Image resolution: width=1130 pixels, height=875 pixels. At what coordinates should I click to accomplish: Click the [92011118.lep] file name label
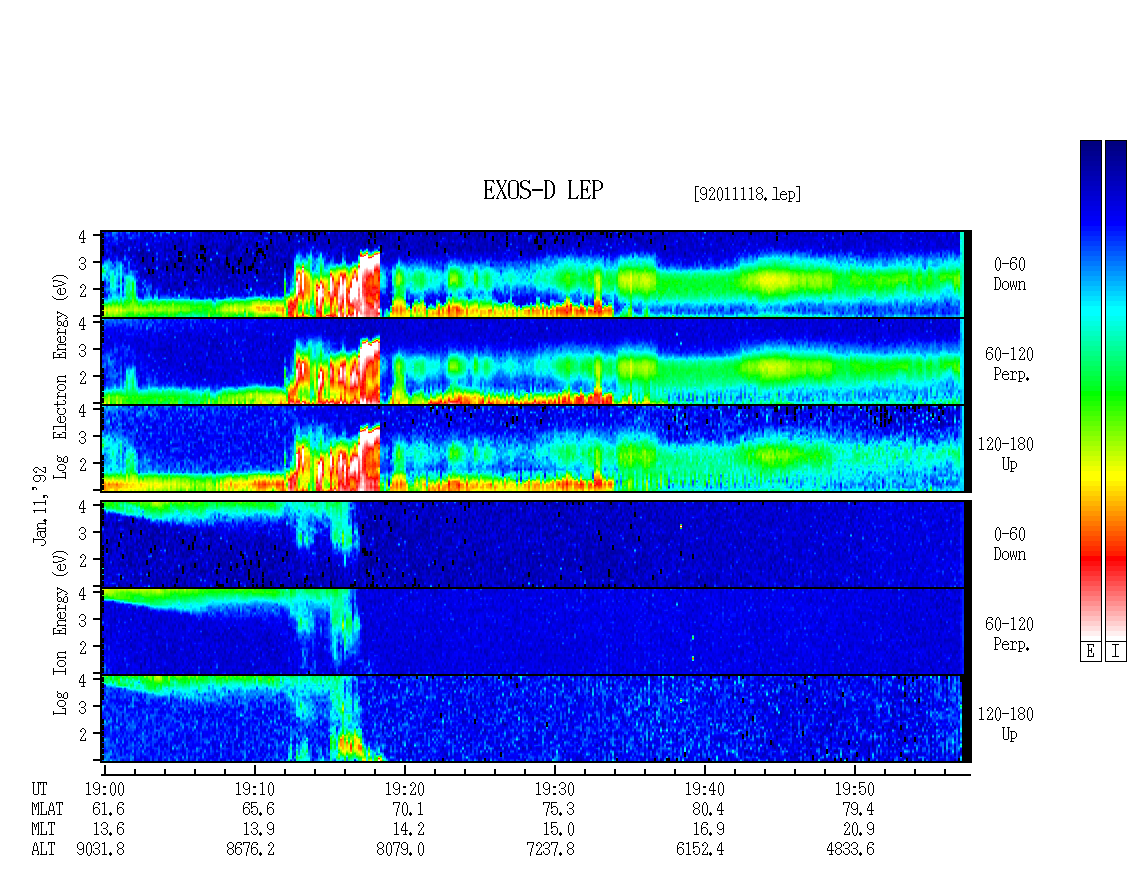(x=747, y=194)
